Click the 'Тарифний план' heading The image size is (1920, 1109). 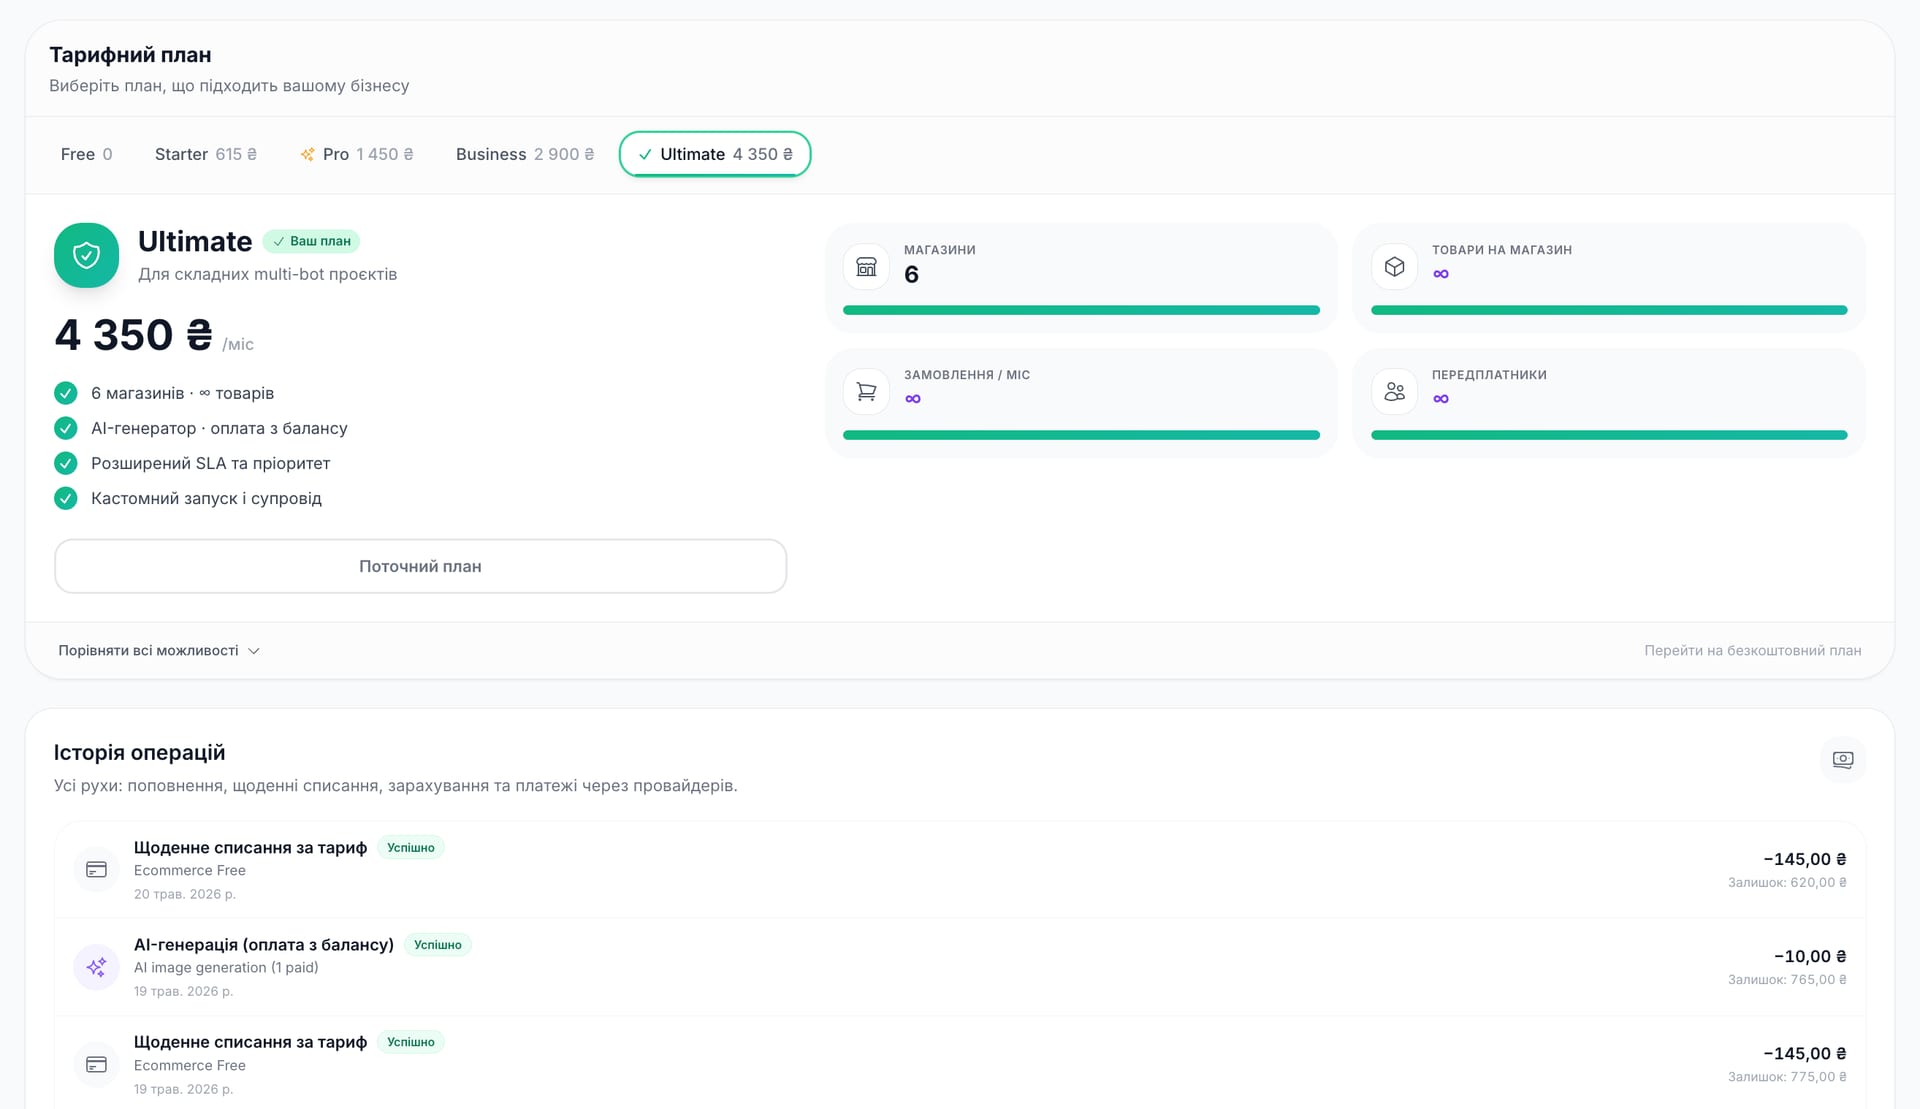(130, 55)
